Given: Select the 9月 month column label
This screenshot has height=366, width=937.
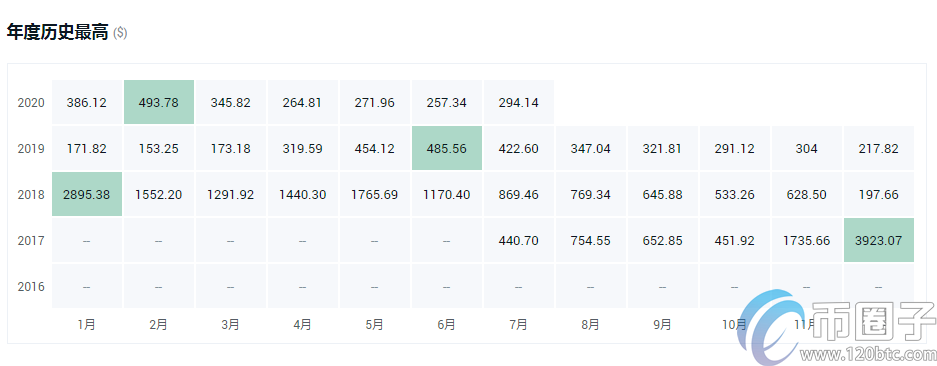Looking at the screenshot, I should pos(663,325).
